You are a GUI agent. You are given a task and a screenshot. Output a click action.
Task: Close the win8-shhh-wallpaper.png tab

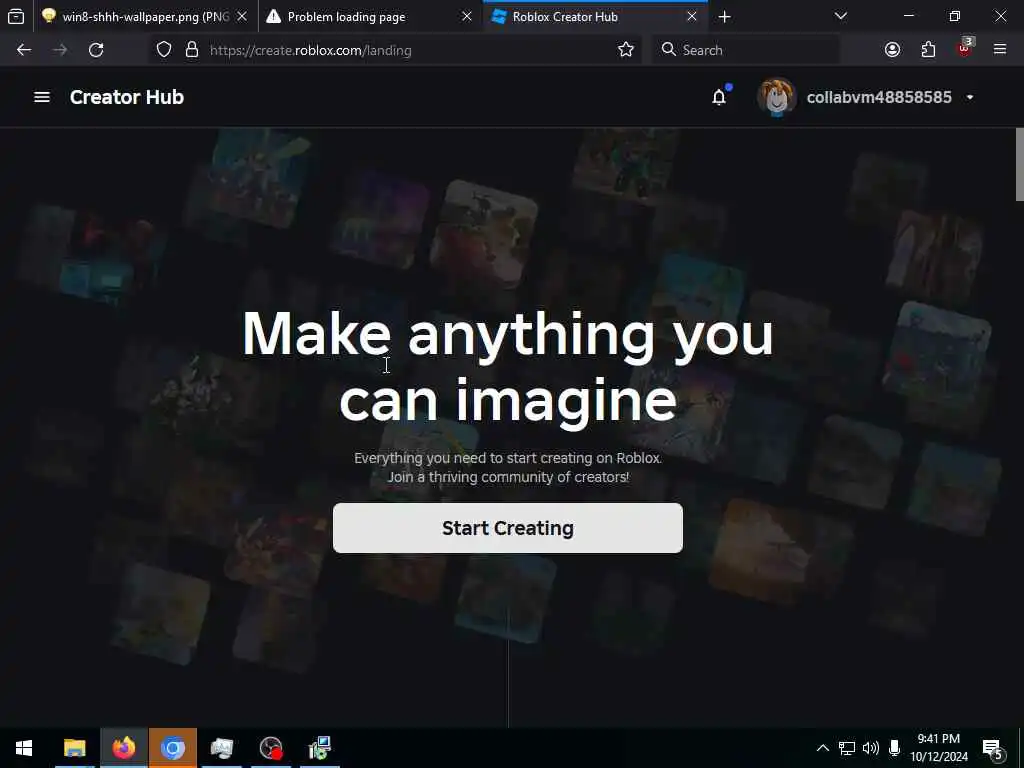pyautogui.click(x=242, y=17)
